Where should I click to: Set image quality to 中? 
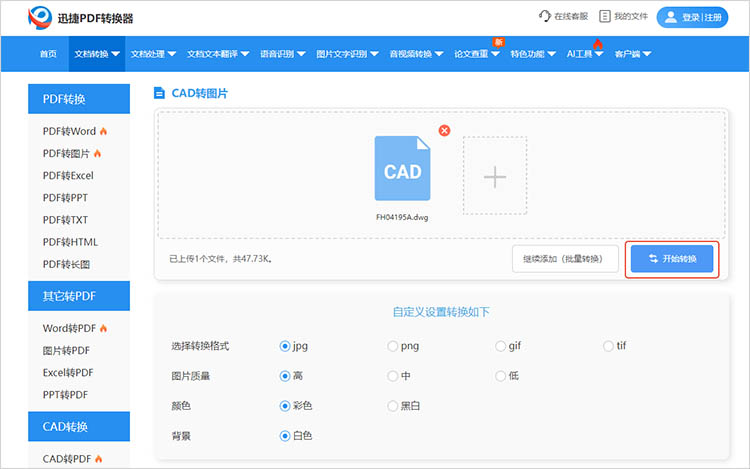coord(392,376)
